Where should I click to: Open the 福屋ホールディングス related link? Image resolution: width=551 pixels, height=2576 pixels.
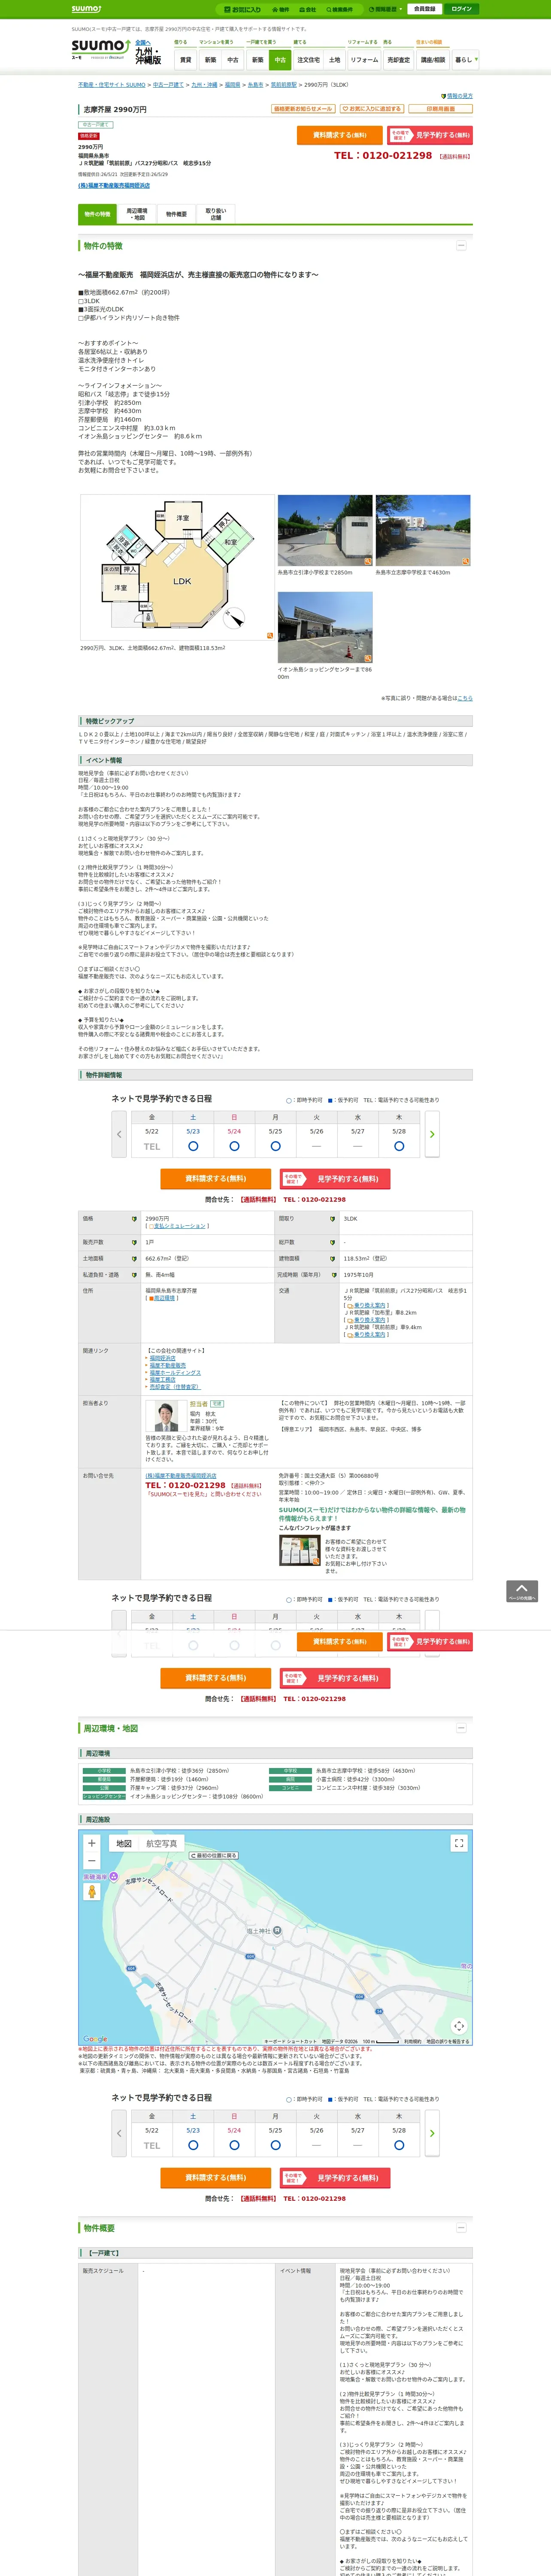tap(175, 1372)
